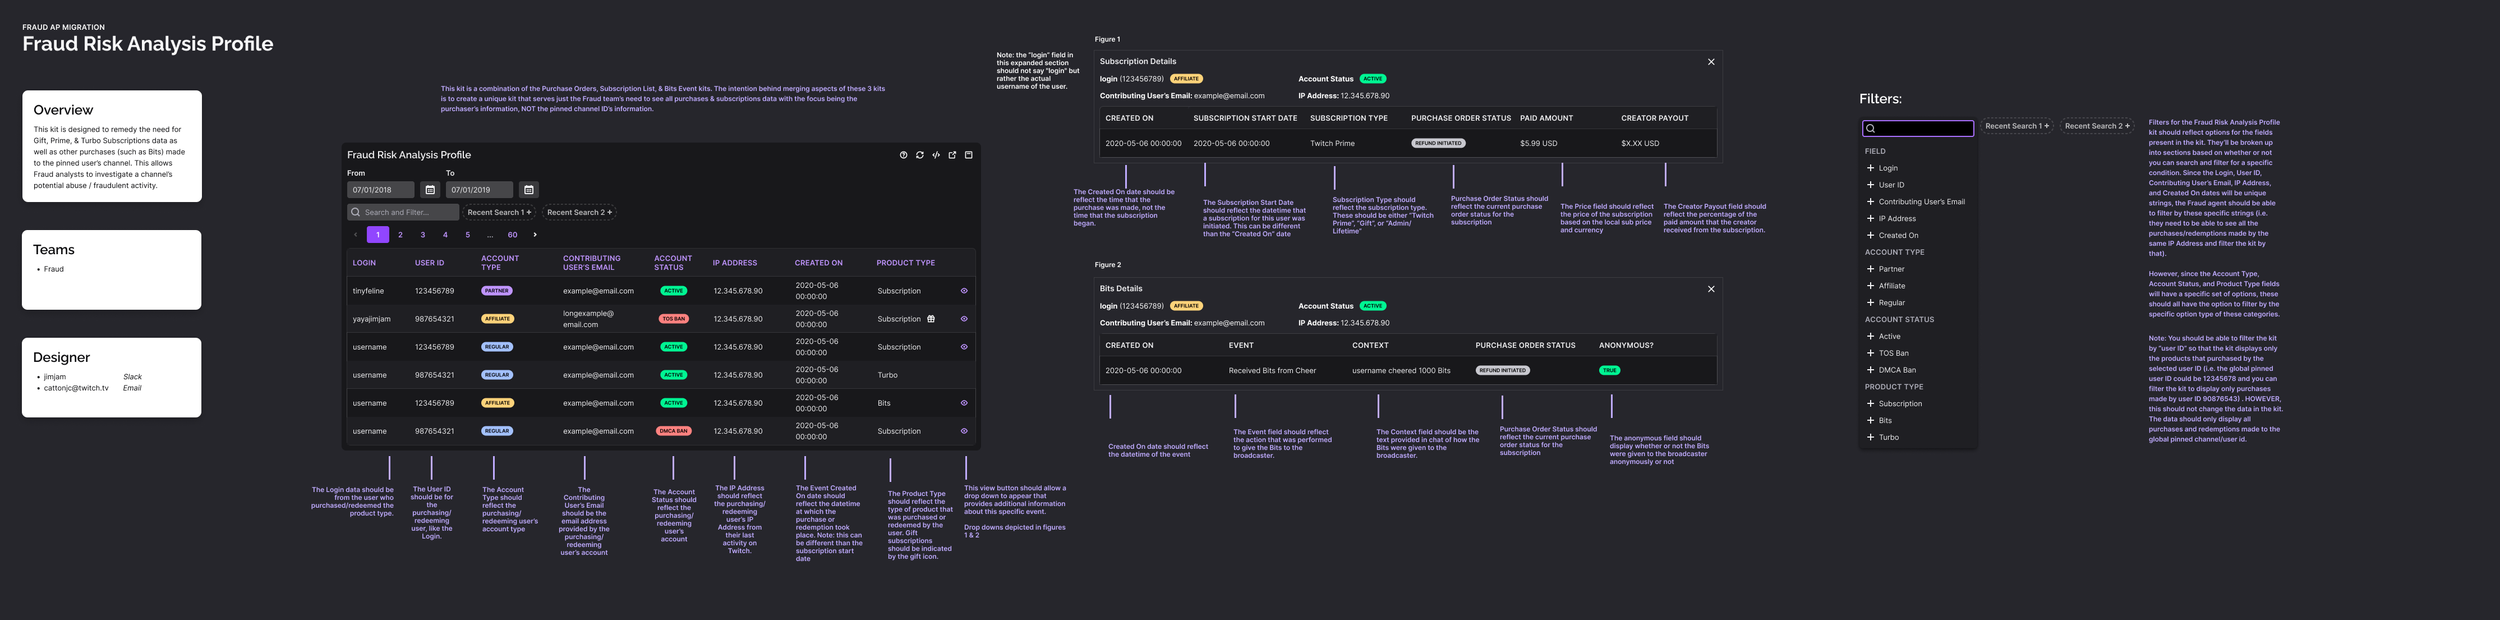This screenshot has height=620, width=2500.
Task: Jump to page 60 in the pagination
Action: coord(512,235)
